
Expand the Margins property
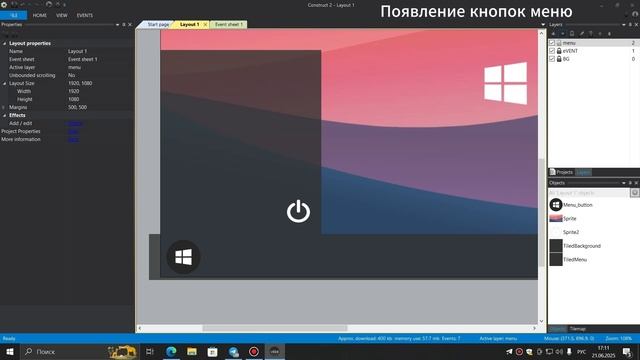point(4,107)
